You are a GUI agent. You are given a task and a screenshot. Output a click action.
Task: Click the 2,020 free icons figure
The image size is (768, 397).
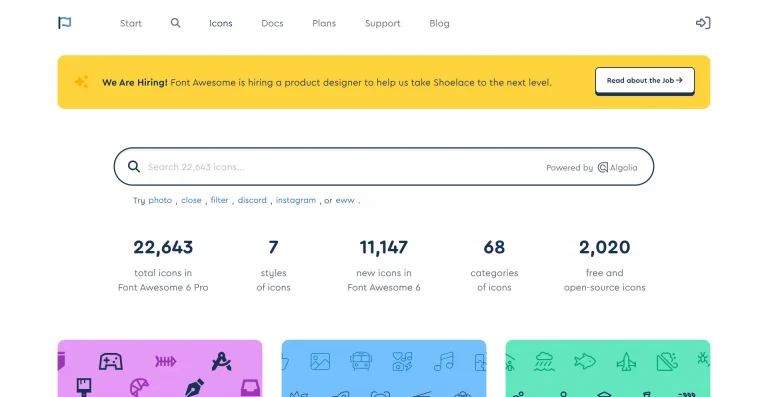pos(604,247)
